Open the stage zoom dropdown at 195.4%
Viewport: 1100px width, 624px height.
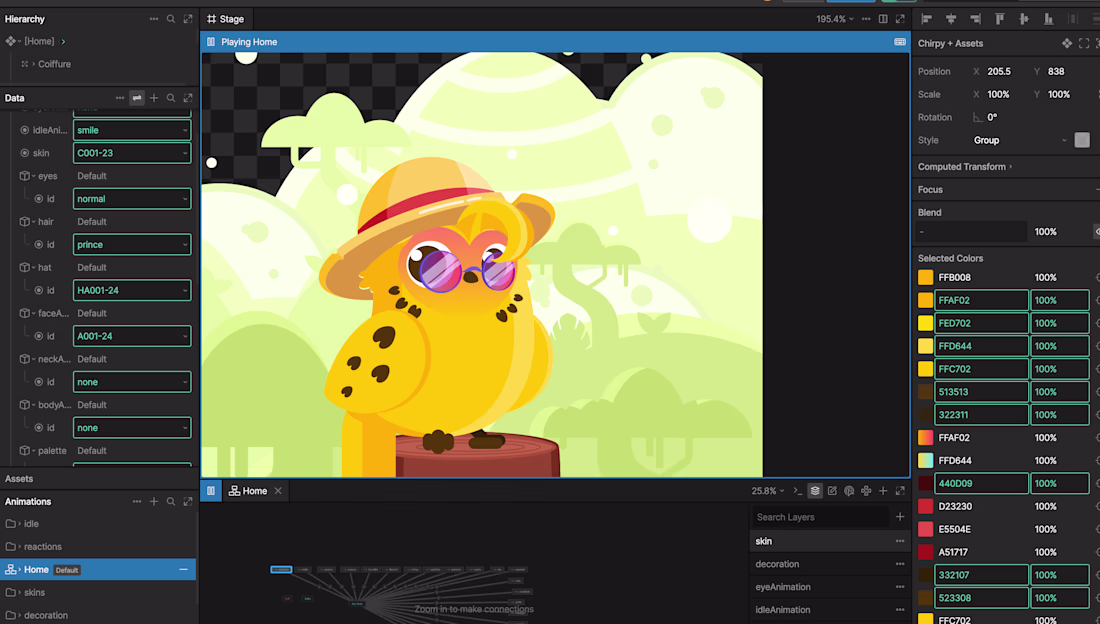coord(835,19)
